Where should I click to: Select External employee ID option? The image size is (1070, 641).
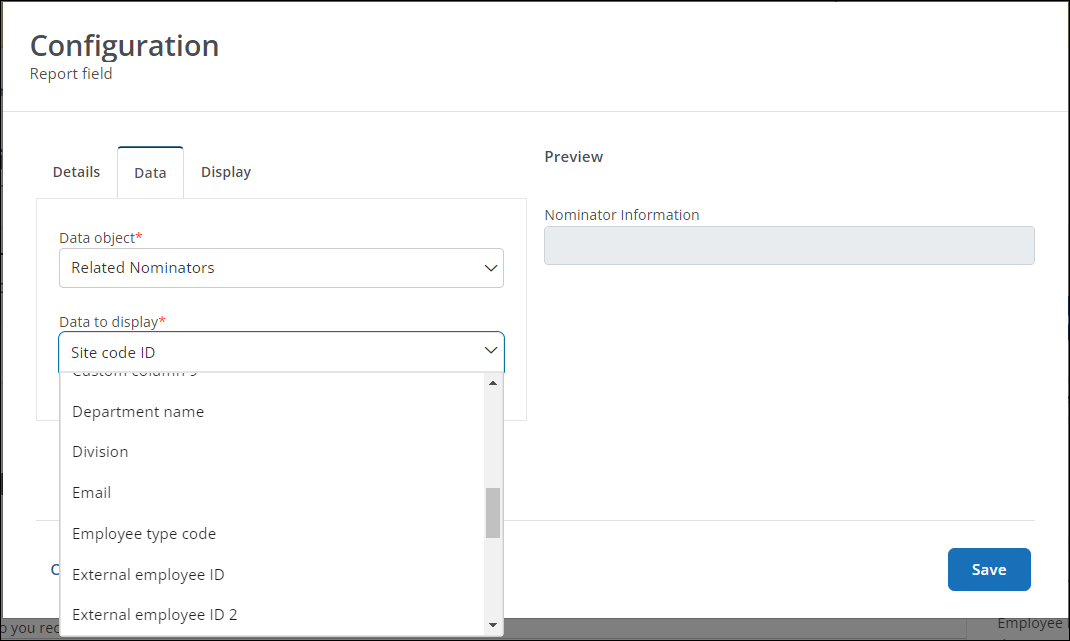[272, 575]
